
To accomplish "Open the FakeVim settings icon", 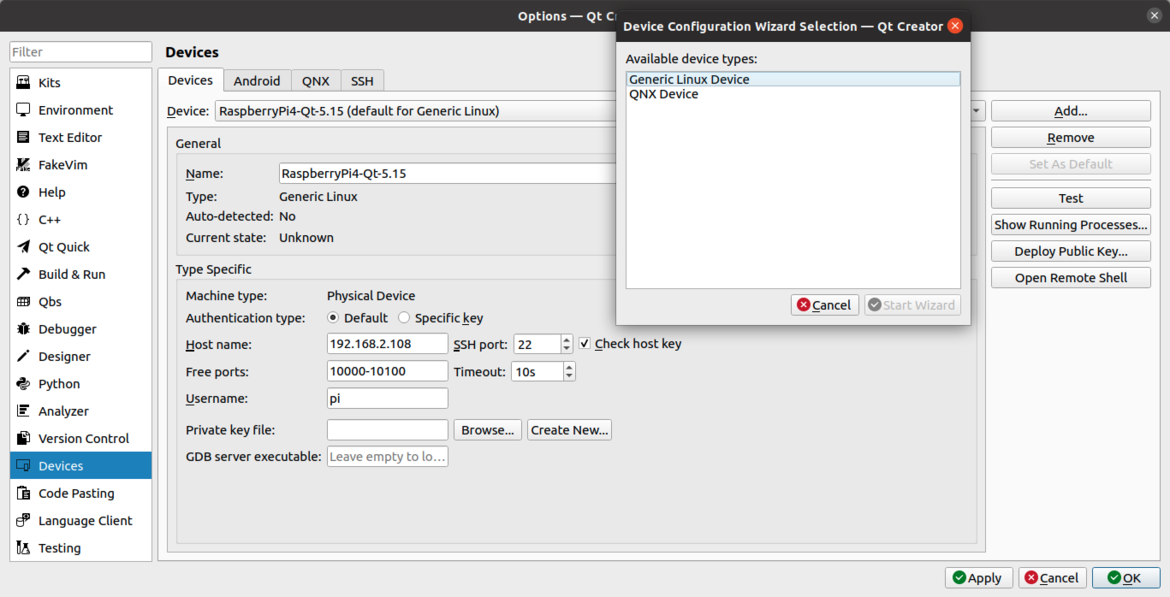I will point(23,165).
